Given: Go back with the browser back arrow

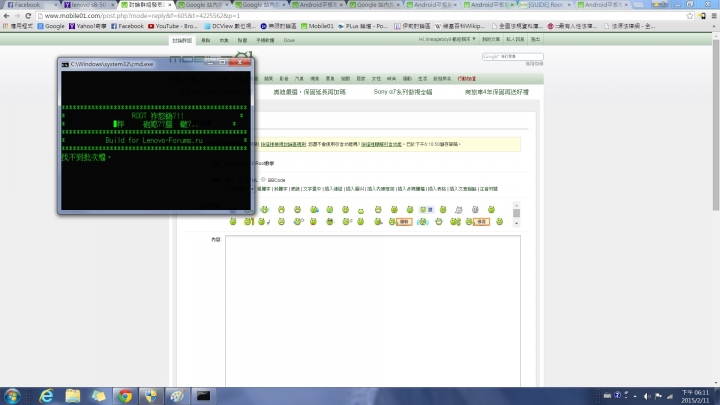Looking at the screenshot, I should tap(6, 16).
